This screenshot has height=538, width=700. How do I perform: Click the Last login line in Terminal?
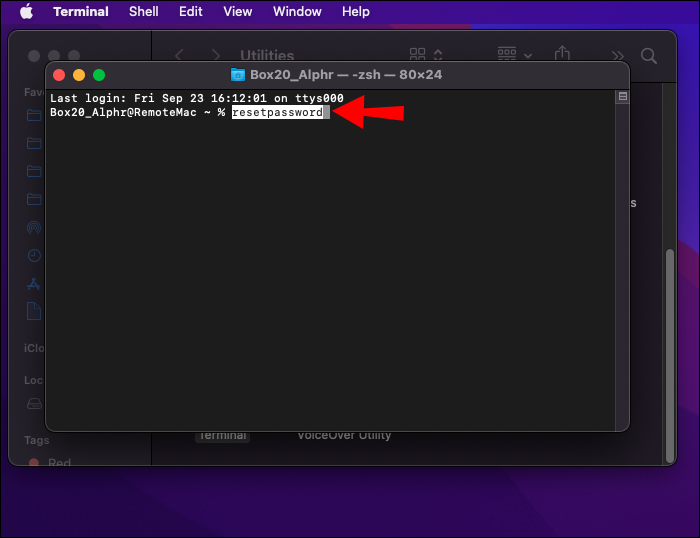tap(196, 98)
